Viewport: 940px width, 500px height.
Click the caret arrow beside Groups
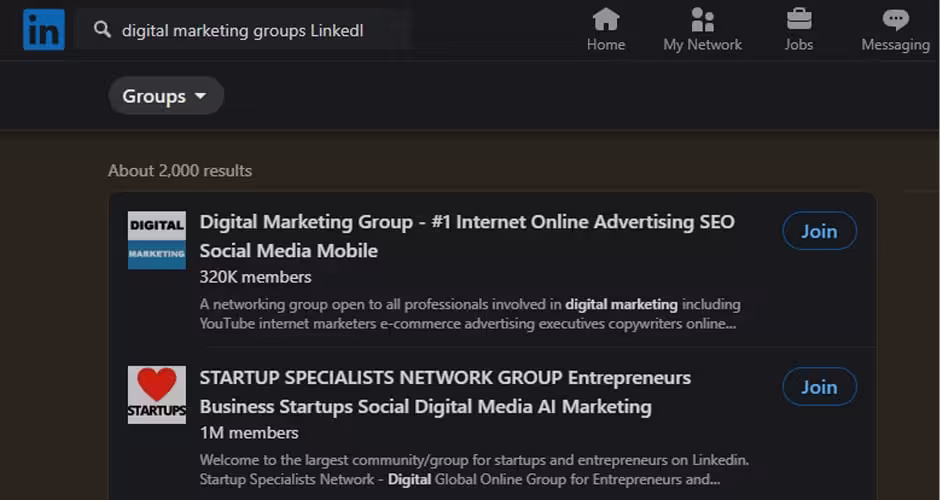[x=200, y=96]
